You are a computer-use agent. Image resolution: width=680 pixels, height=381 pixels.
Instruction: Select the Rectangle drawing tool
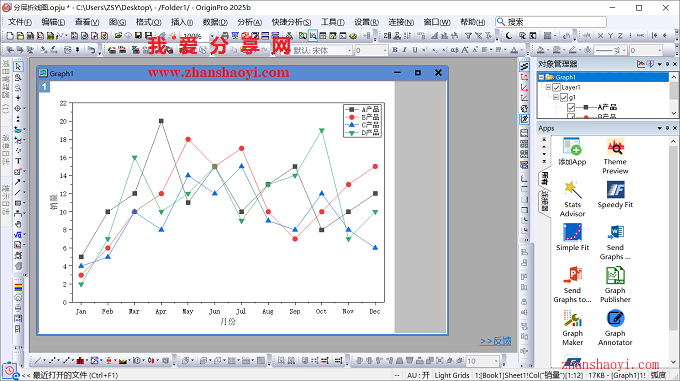(x=18, y=203)
